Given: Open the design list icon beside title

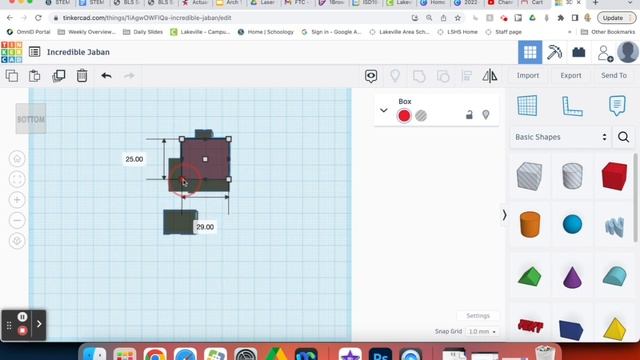Looking at the screenshot, I should click(35, 52).
